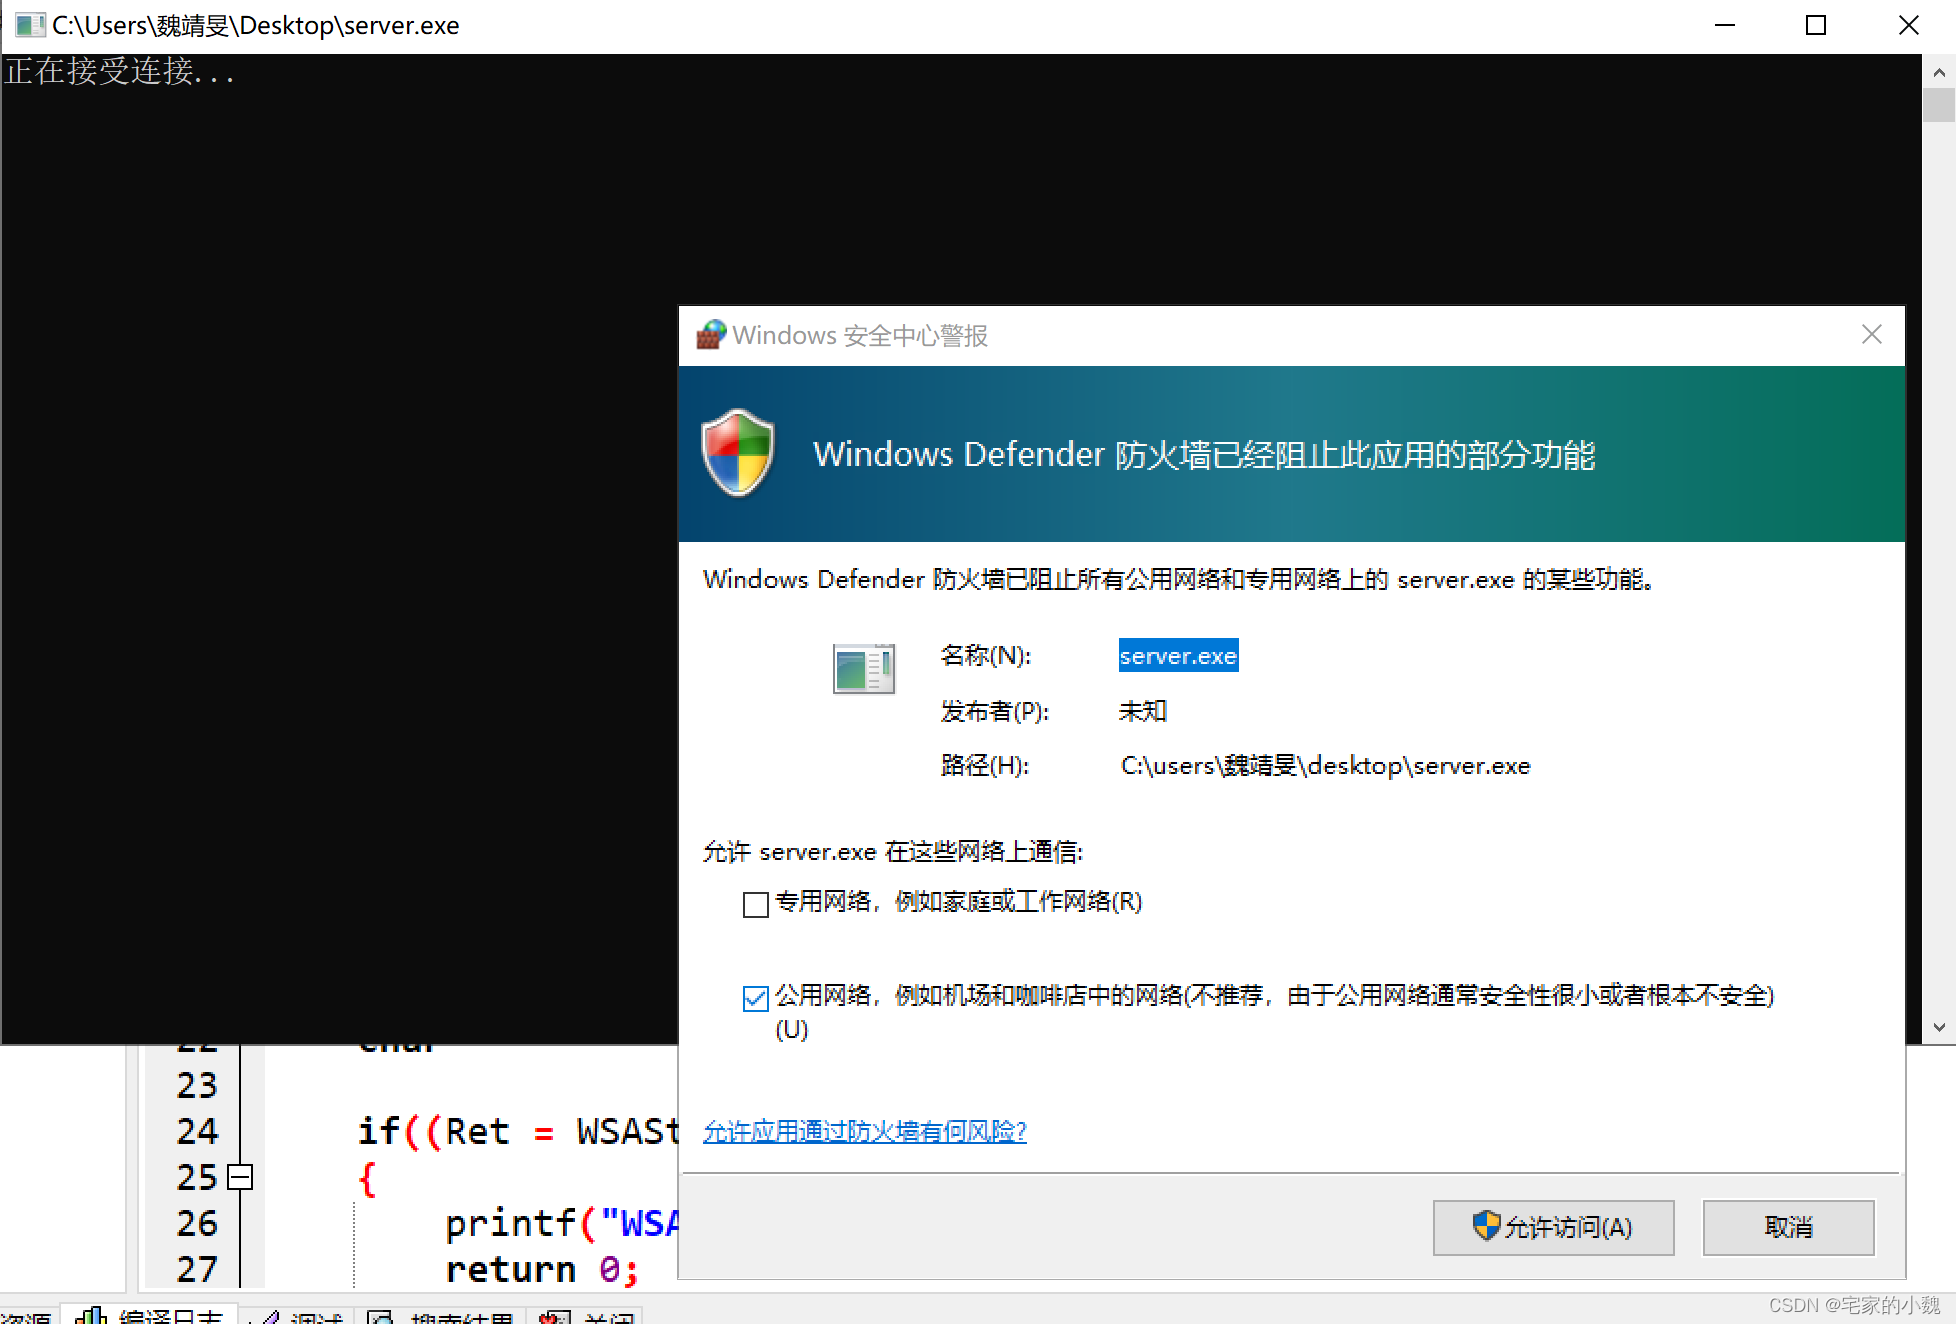Screen dimensions: 1956x1324
Task: Close the Windows security alert dialog
Action: [x=1872, y=334]
